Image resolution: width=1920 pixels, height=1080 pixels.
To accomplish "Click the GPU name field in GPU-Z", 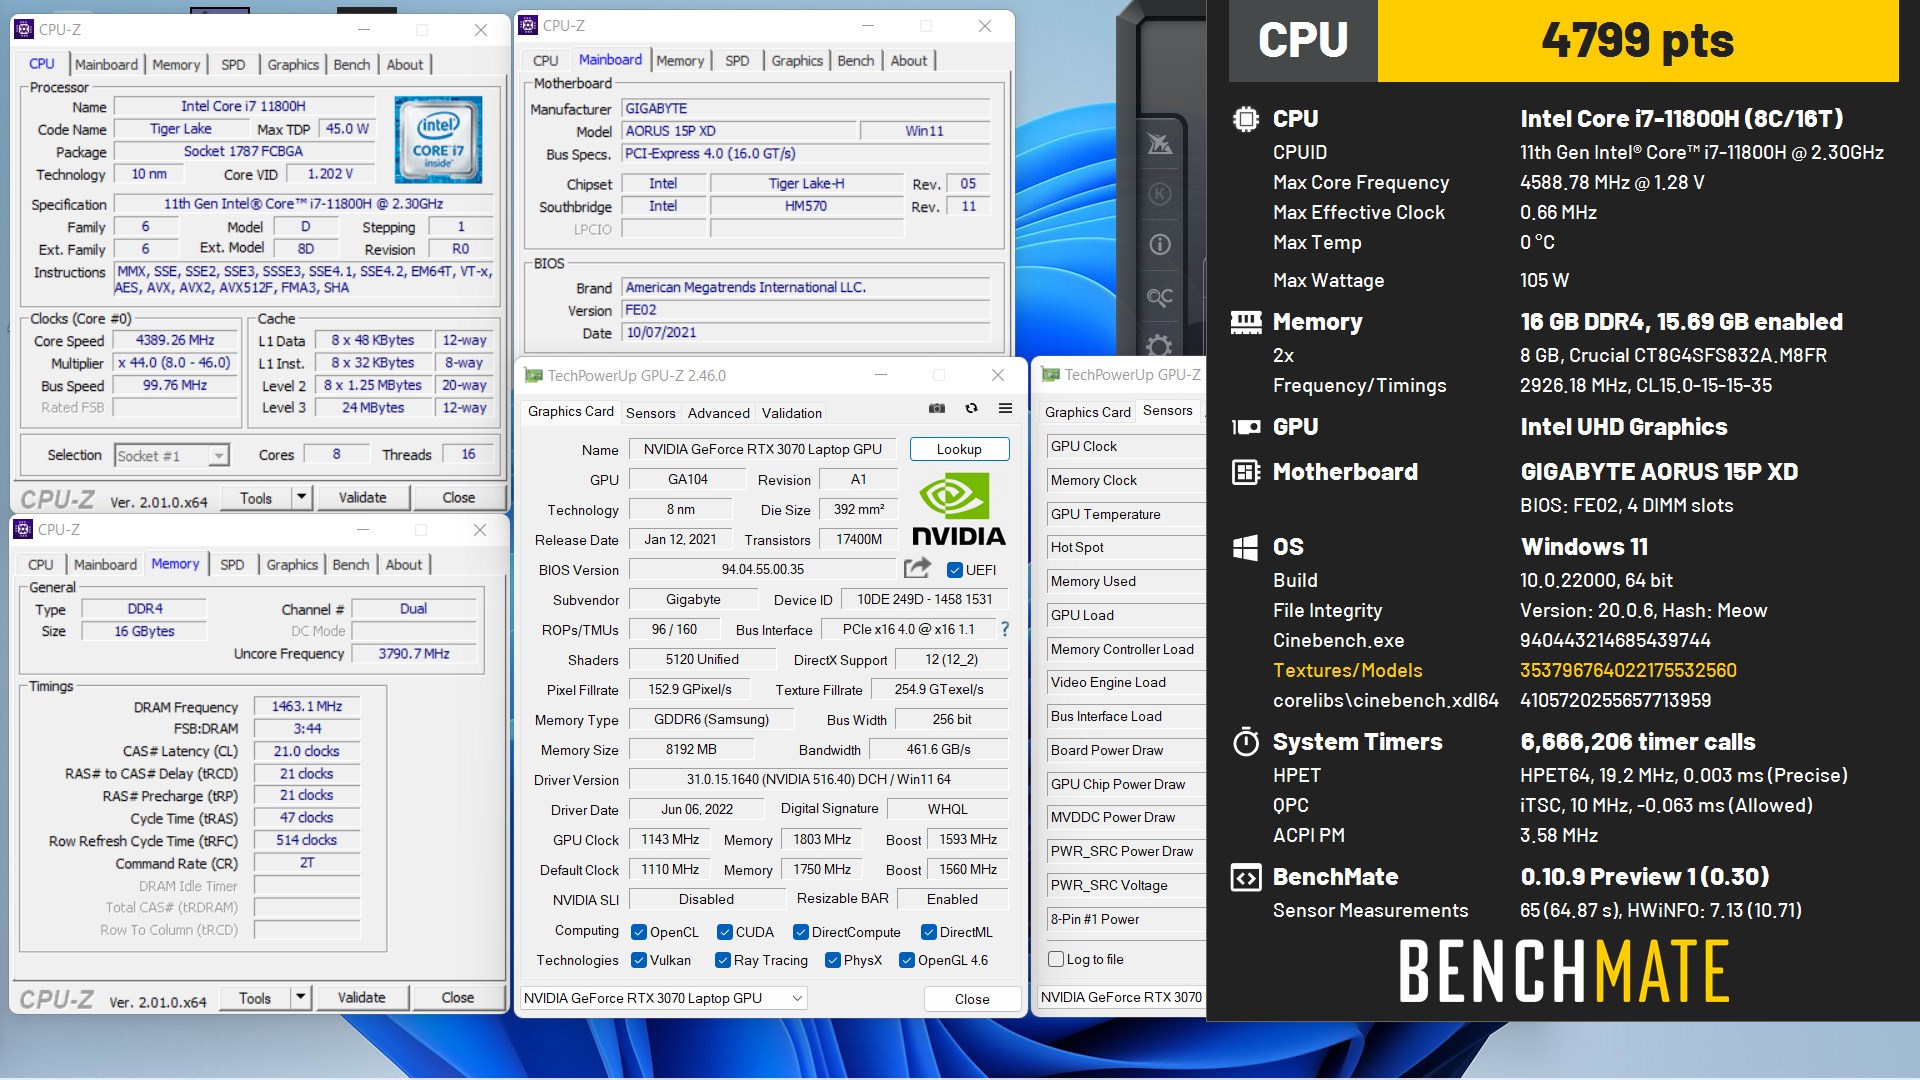I will coord(763,449).
